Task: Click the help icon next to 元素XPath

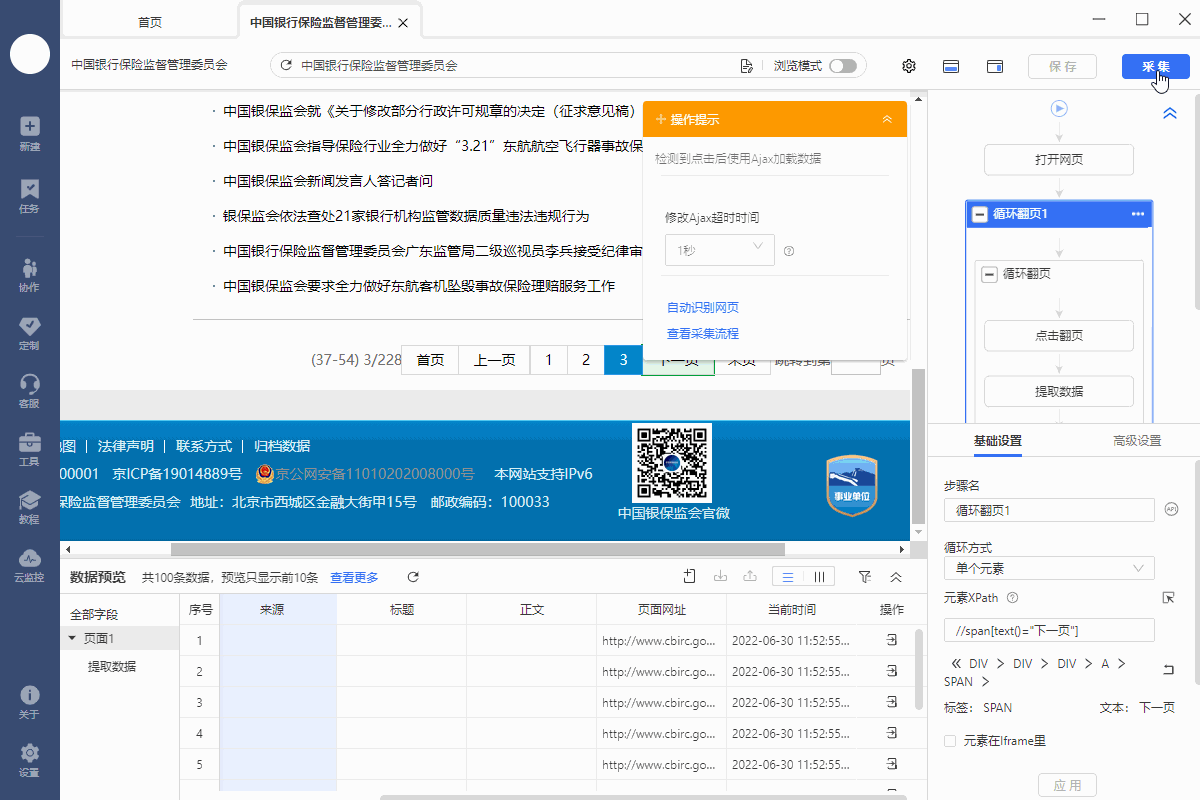Action: (1012, 598)
